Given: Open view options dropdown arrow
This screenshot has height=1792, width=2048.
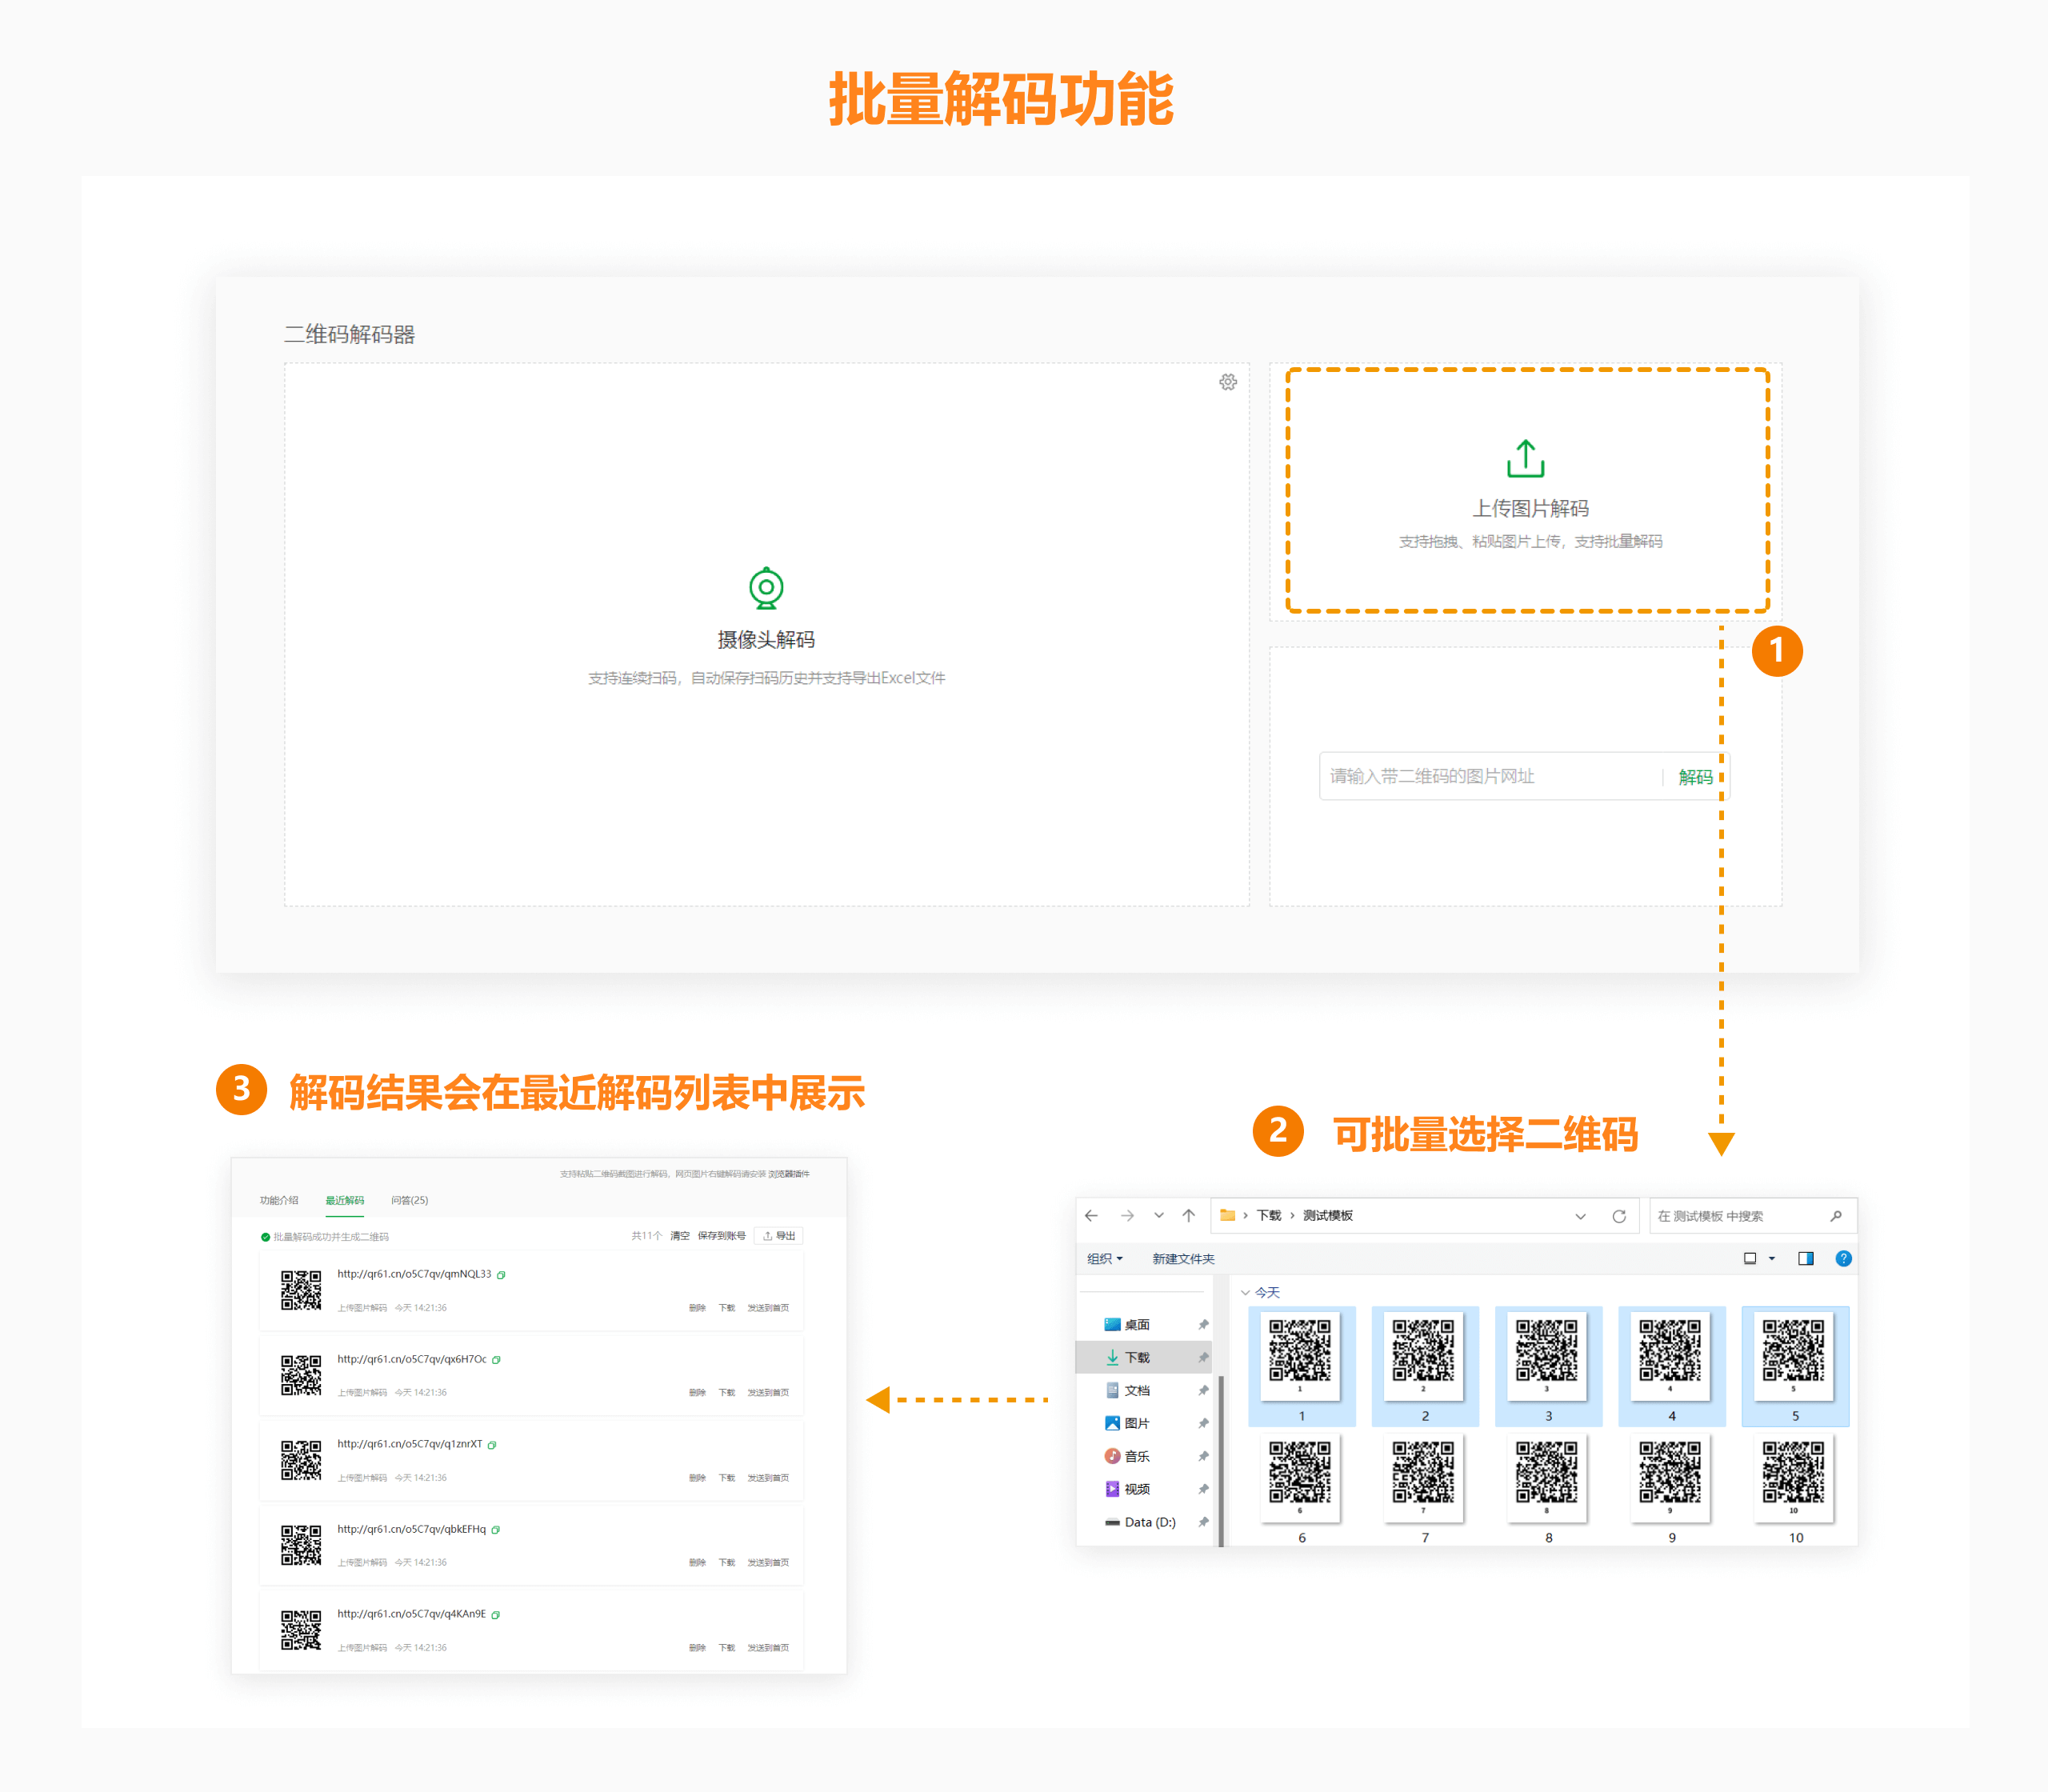Looking at the screenshot, I should coord(1772,1259).
